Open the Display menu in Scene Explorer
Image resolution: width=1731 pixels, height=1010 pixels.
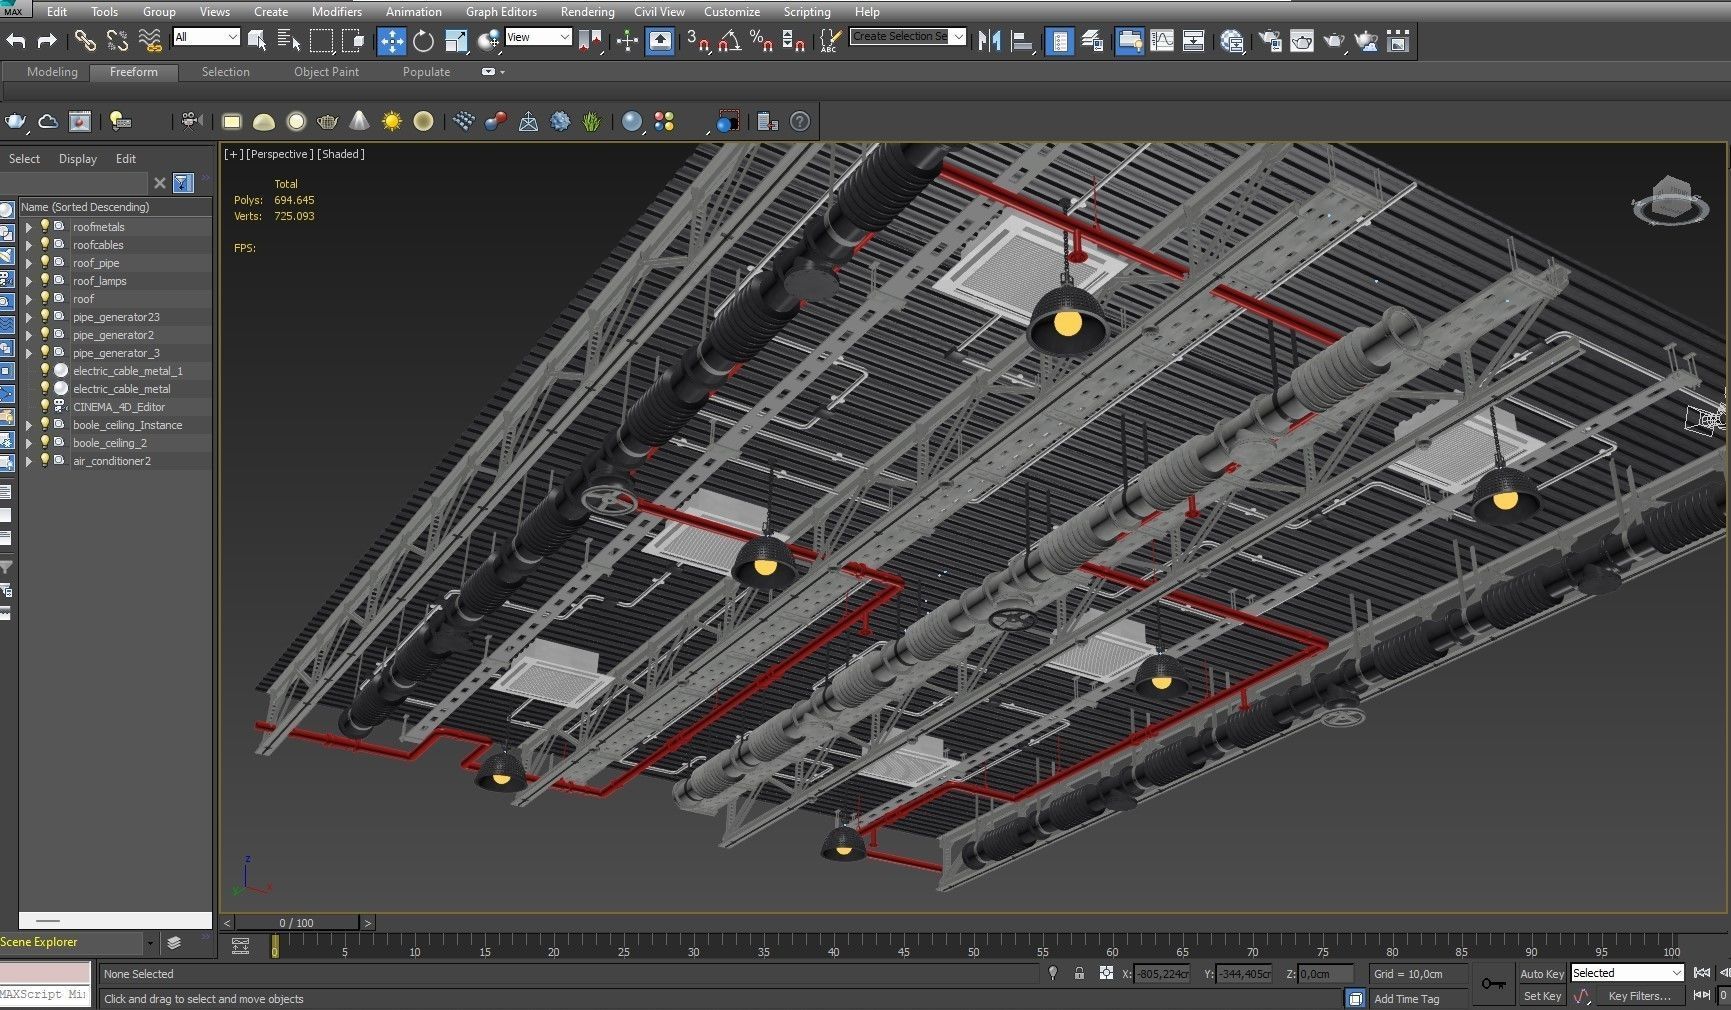point(78,159)
